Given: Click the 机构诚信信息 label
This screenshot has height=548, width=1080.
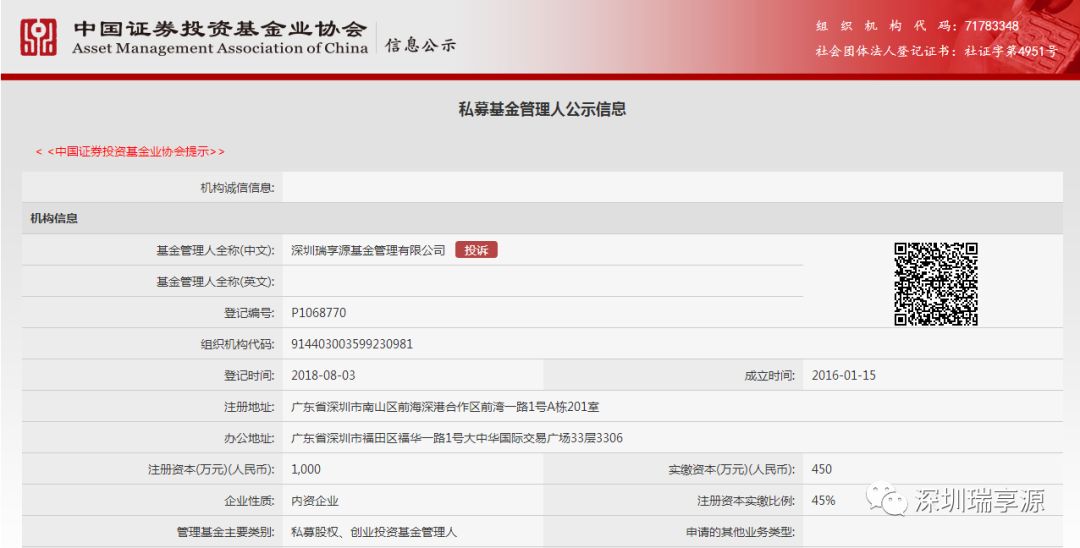Looking at the screenshot, I should pyautogui.click(x=238, y=187).
